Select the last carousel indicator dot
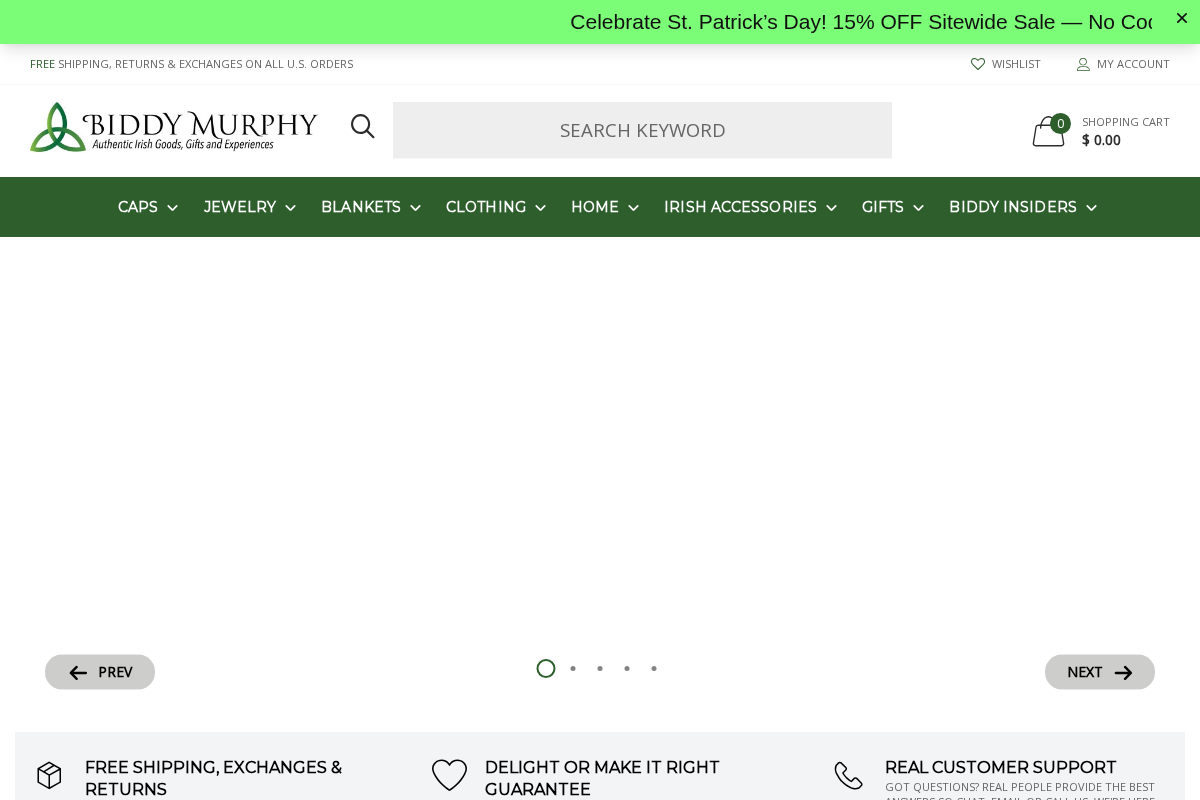Image resolution: width=1200 pixels, height=800 pixels. 654,668
